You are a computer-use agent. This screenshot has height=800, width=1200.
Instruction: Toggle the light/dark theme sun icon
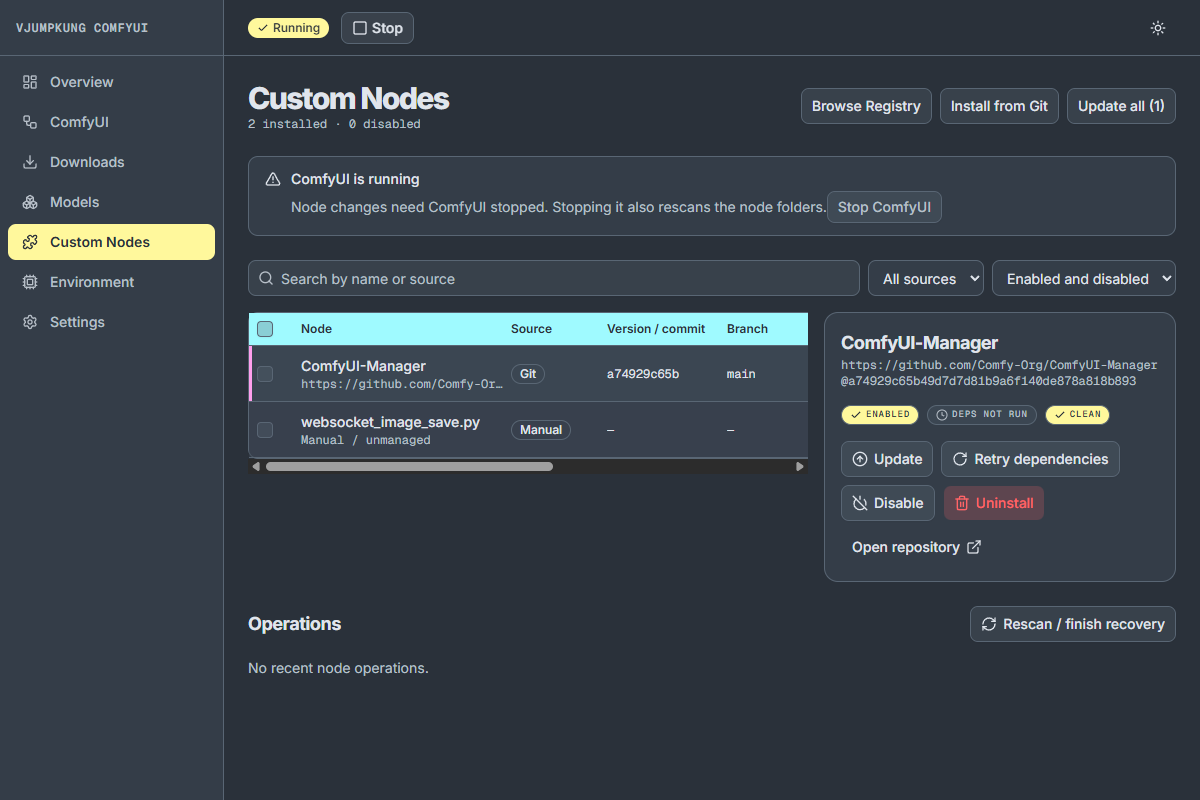pyautogui.click(x=1158, y=28)
